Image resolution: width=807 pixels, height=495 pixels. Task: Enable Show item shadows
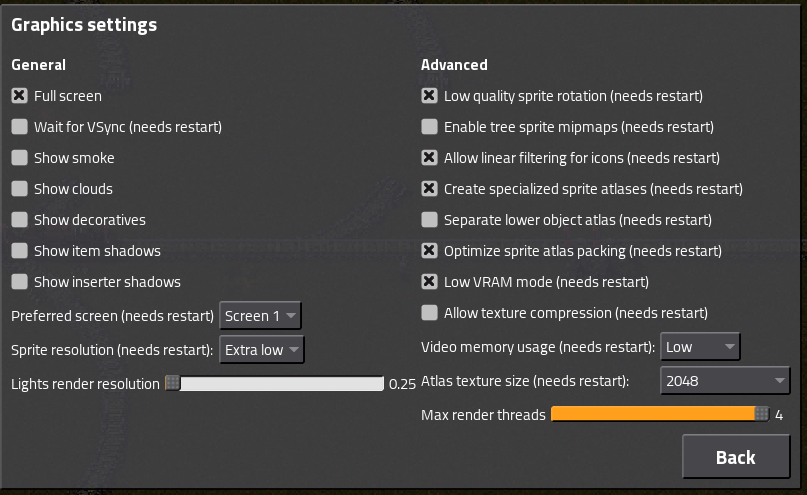click(20, 251)
